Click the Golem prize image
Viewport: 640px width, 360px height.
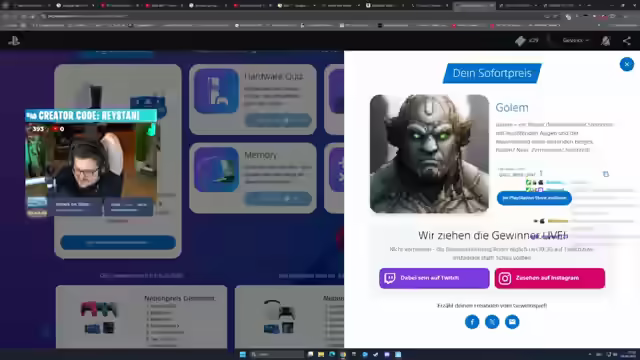pyautogui.click(x=429, y=154)
